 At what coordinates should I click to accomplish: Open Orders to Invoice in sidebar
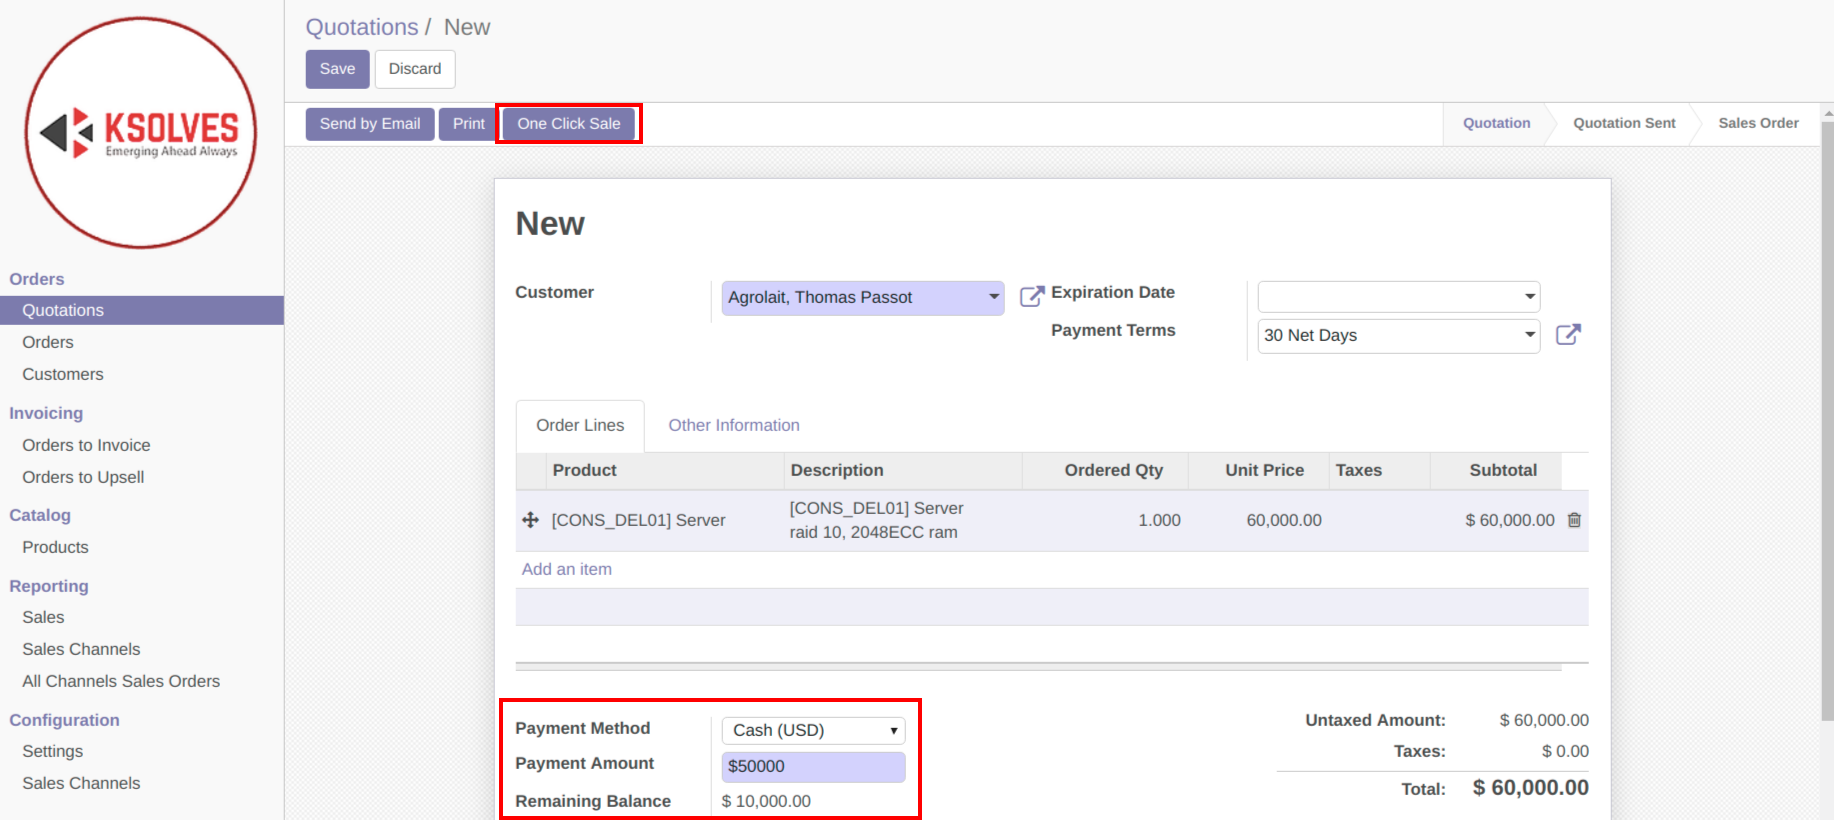pyautogui.click(x=86, y=445)
